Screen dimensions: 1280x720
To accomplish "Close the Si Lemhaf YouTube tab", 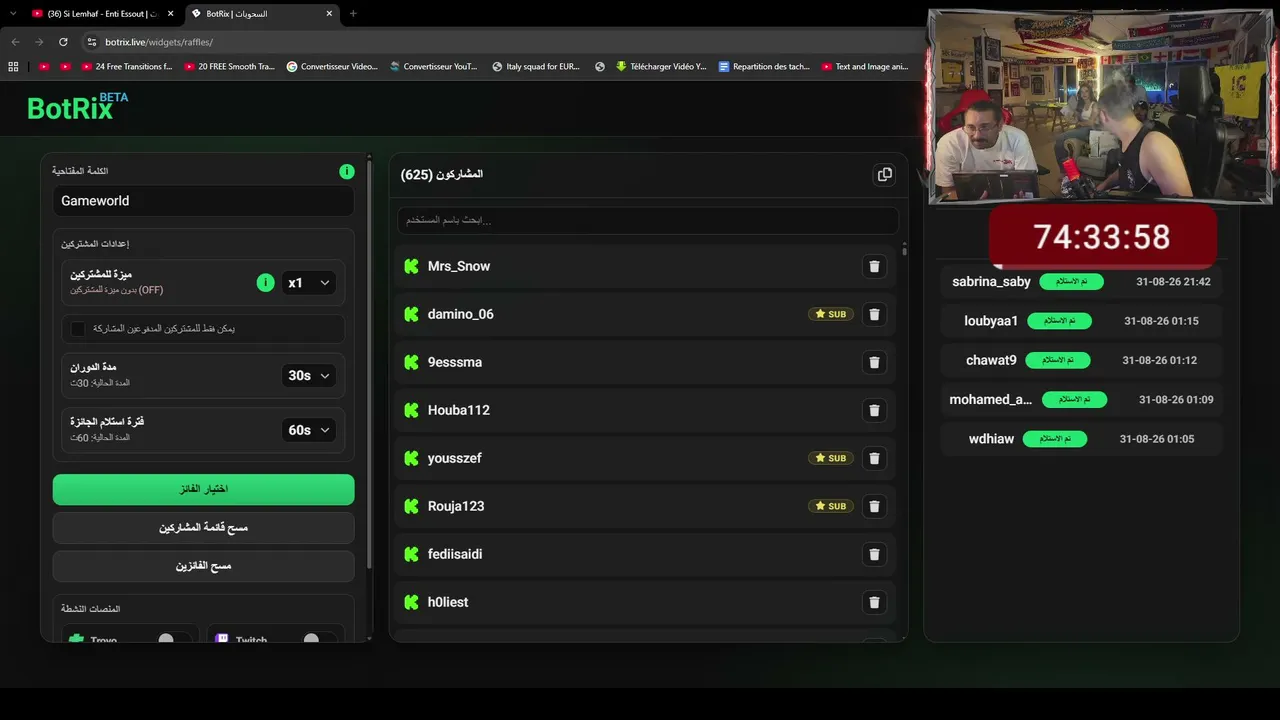I will [x=170, y=14].
